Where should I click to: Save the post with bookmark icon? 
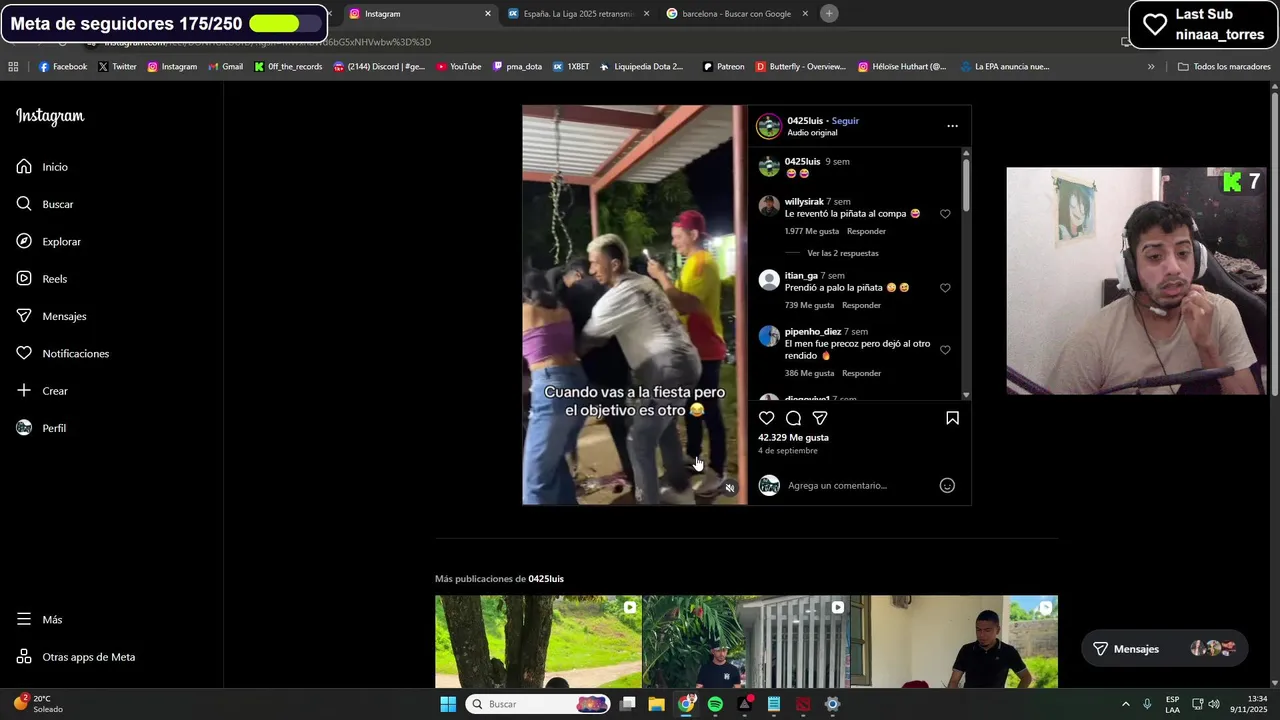coord(952,418)
